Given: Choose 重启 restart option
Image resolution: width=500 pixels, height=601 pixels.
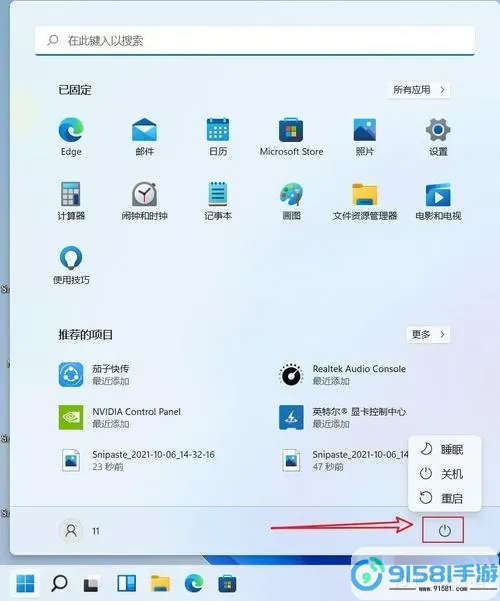Looking at the screenshot, I should (444, 498).
